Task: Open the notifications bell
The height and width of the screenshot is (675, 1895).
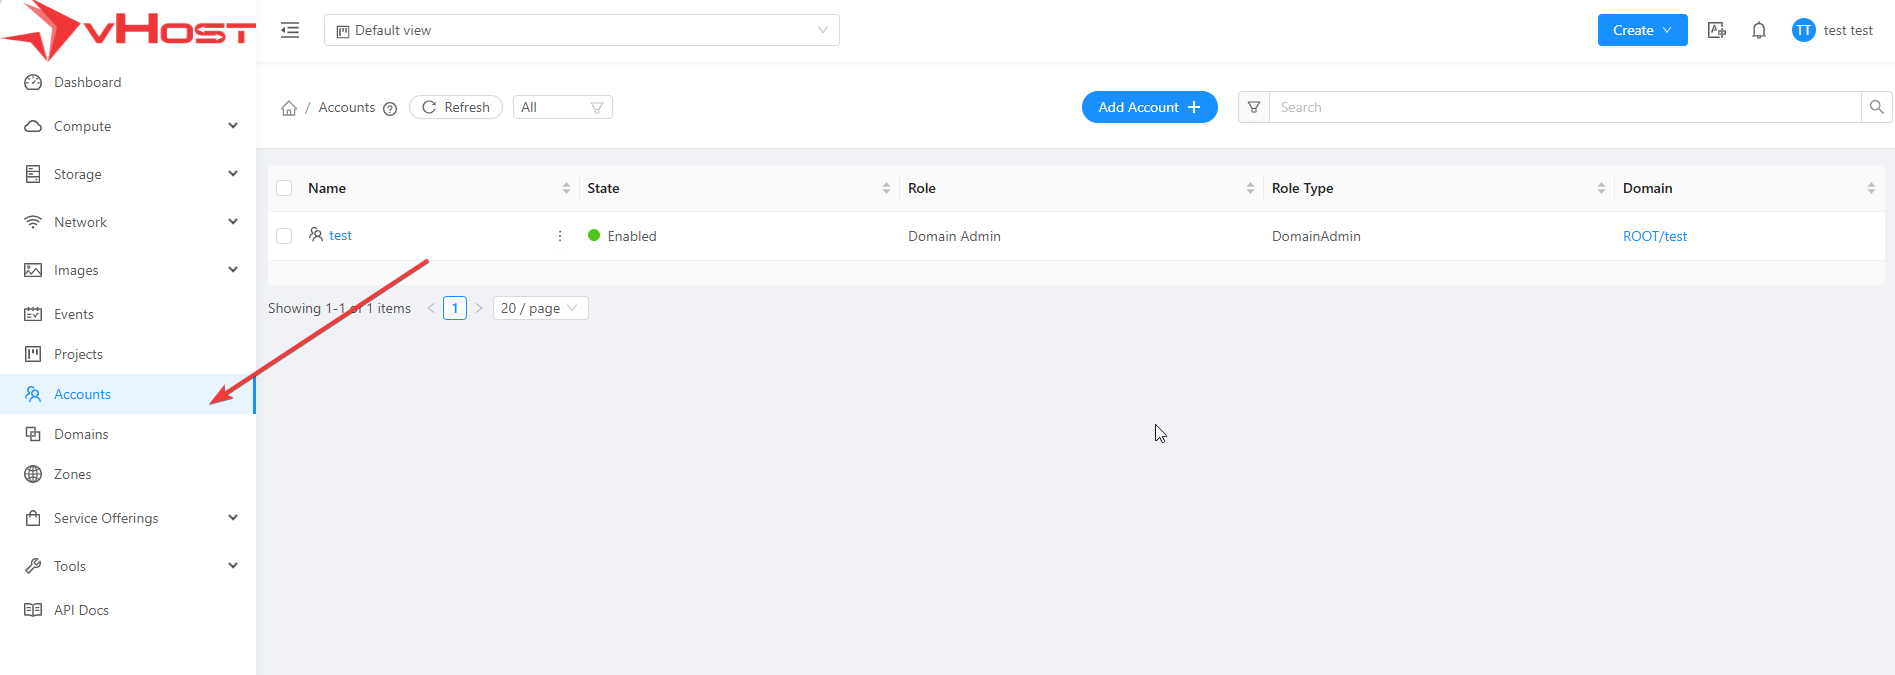Action: click(x=1759, y=30)
